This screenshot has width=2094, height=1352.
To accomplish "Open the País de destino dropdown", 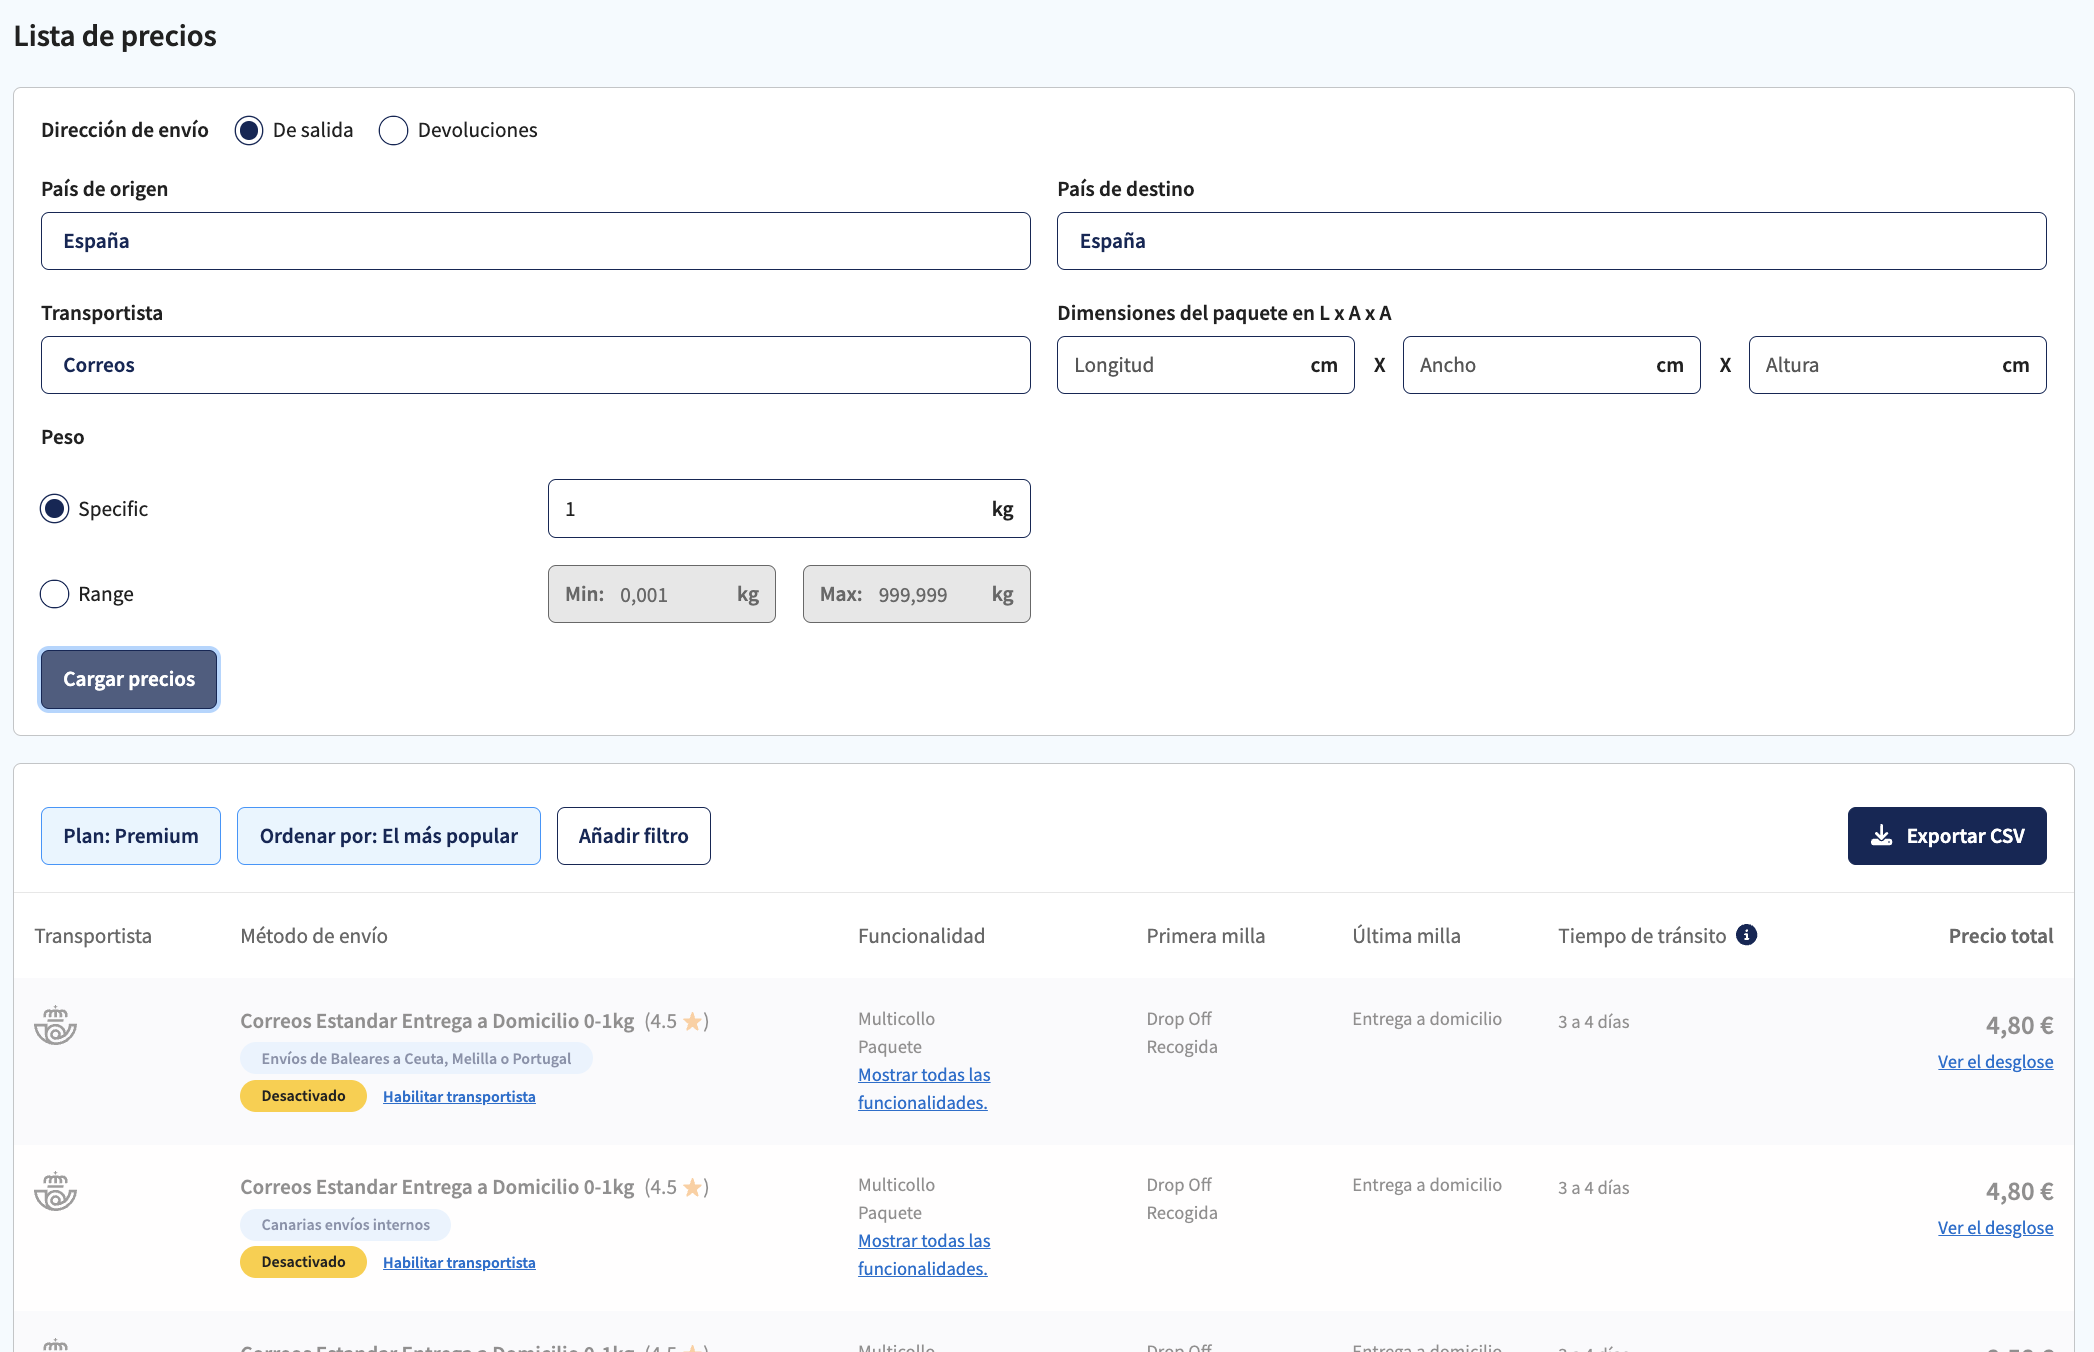I will pyautogui.click(x=1551, y=241).
